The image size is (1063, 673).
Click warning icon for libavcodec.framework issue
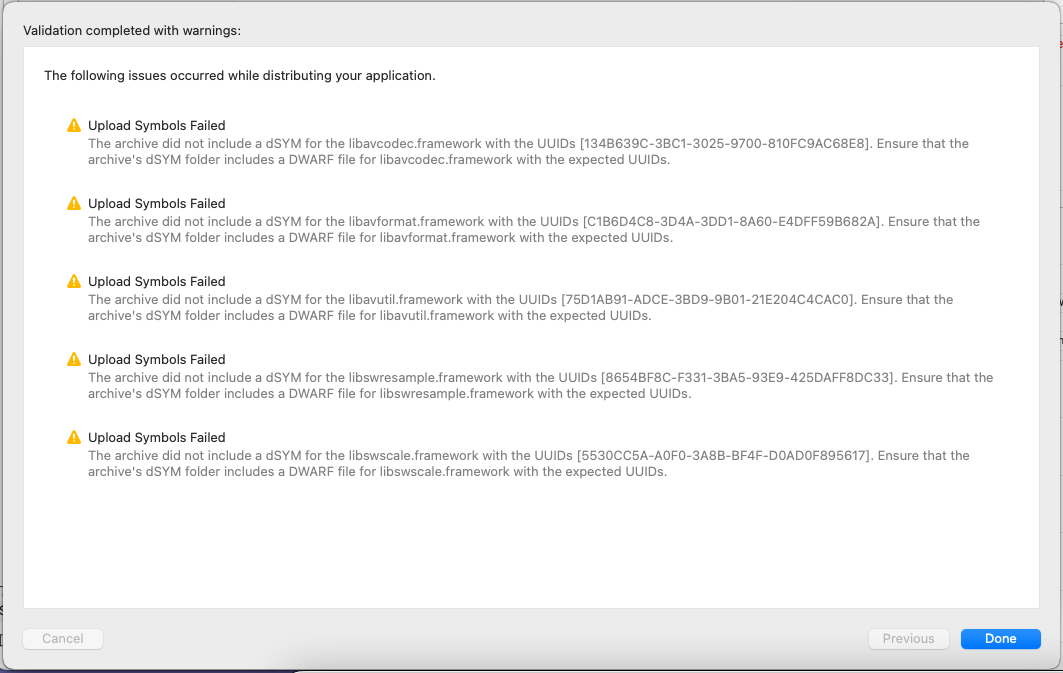pos(74,125)
